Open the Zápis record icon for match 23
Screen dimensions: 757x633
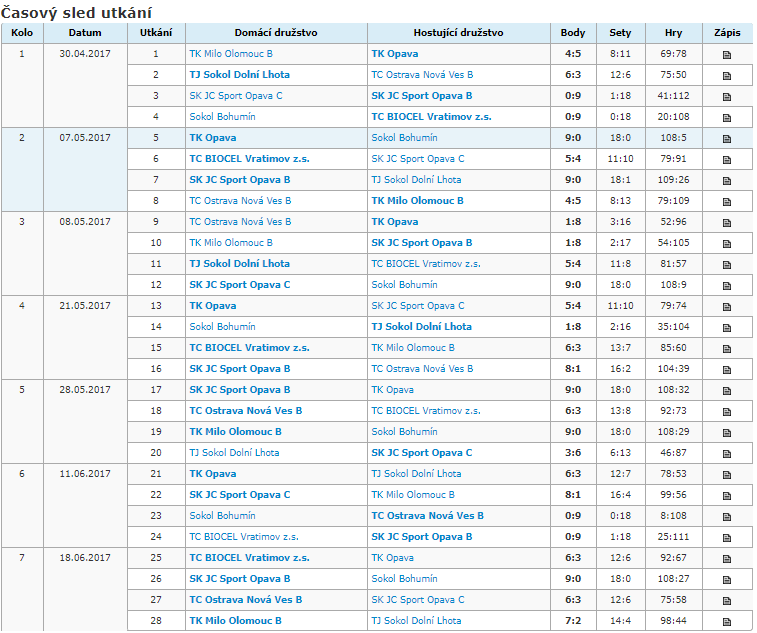[x=727, y=517]
